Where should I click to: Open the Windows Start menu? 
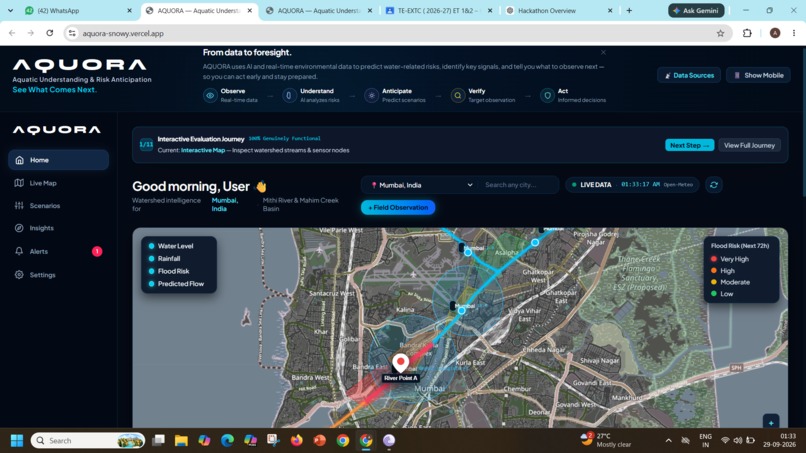(17, 441)
